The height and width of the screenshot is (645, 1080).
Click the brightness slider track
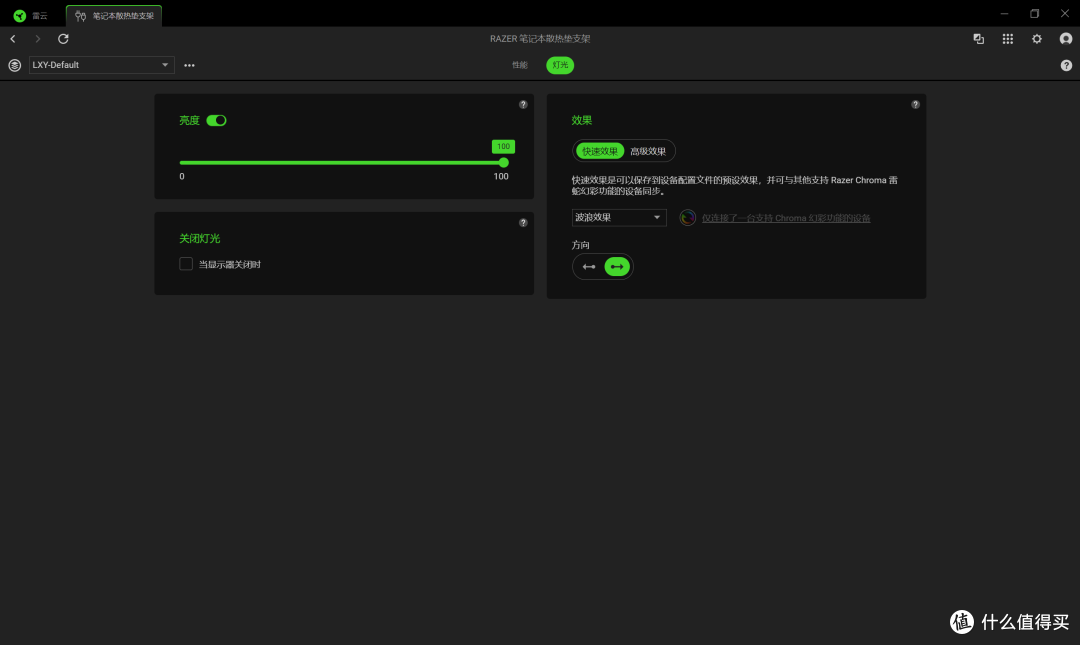tap(342, 163)
